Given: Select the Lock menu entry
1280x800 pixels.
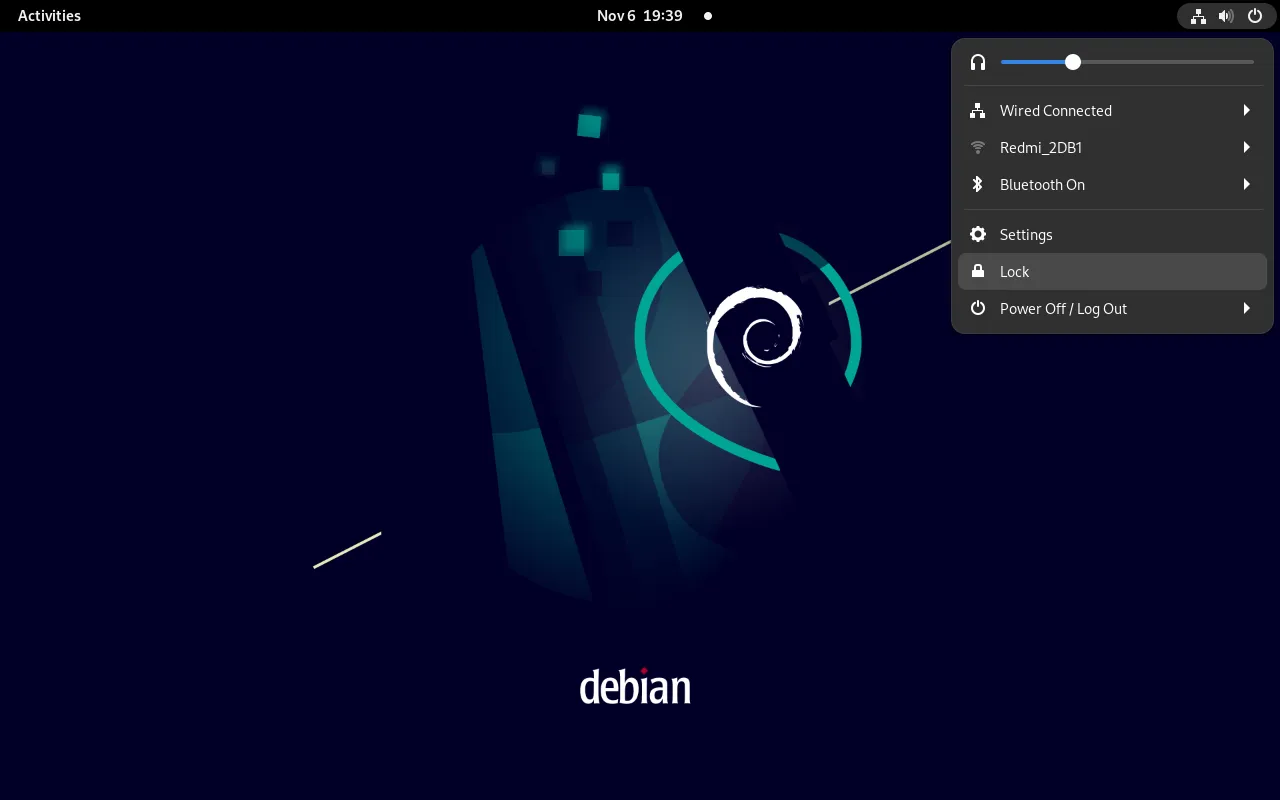Looking at the screenshot, I should pyautogui.click(x=1015, y=272).
